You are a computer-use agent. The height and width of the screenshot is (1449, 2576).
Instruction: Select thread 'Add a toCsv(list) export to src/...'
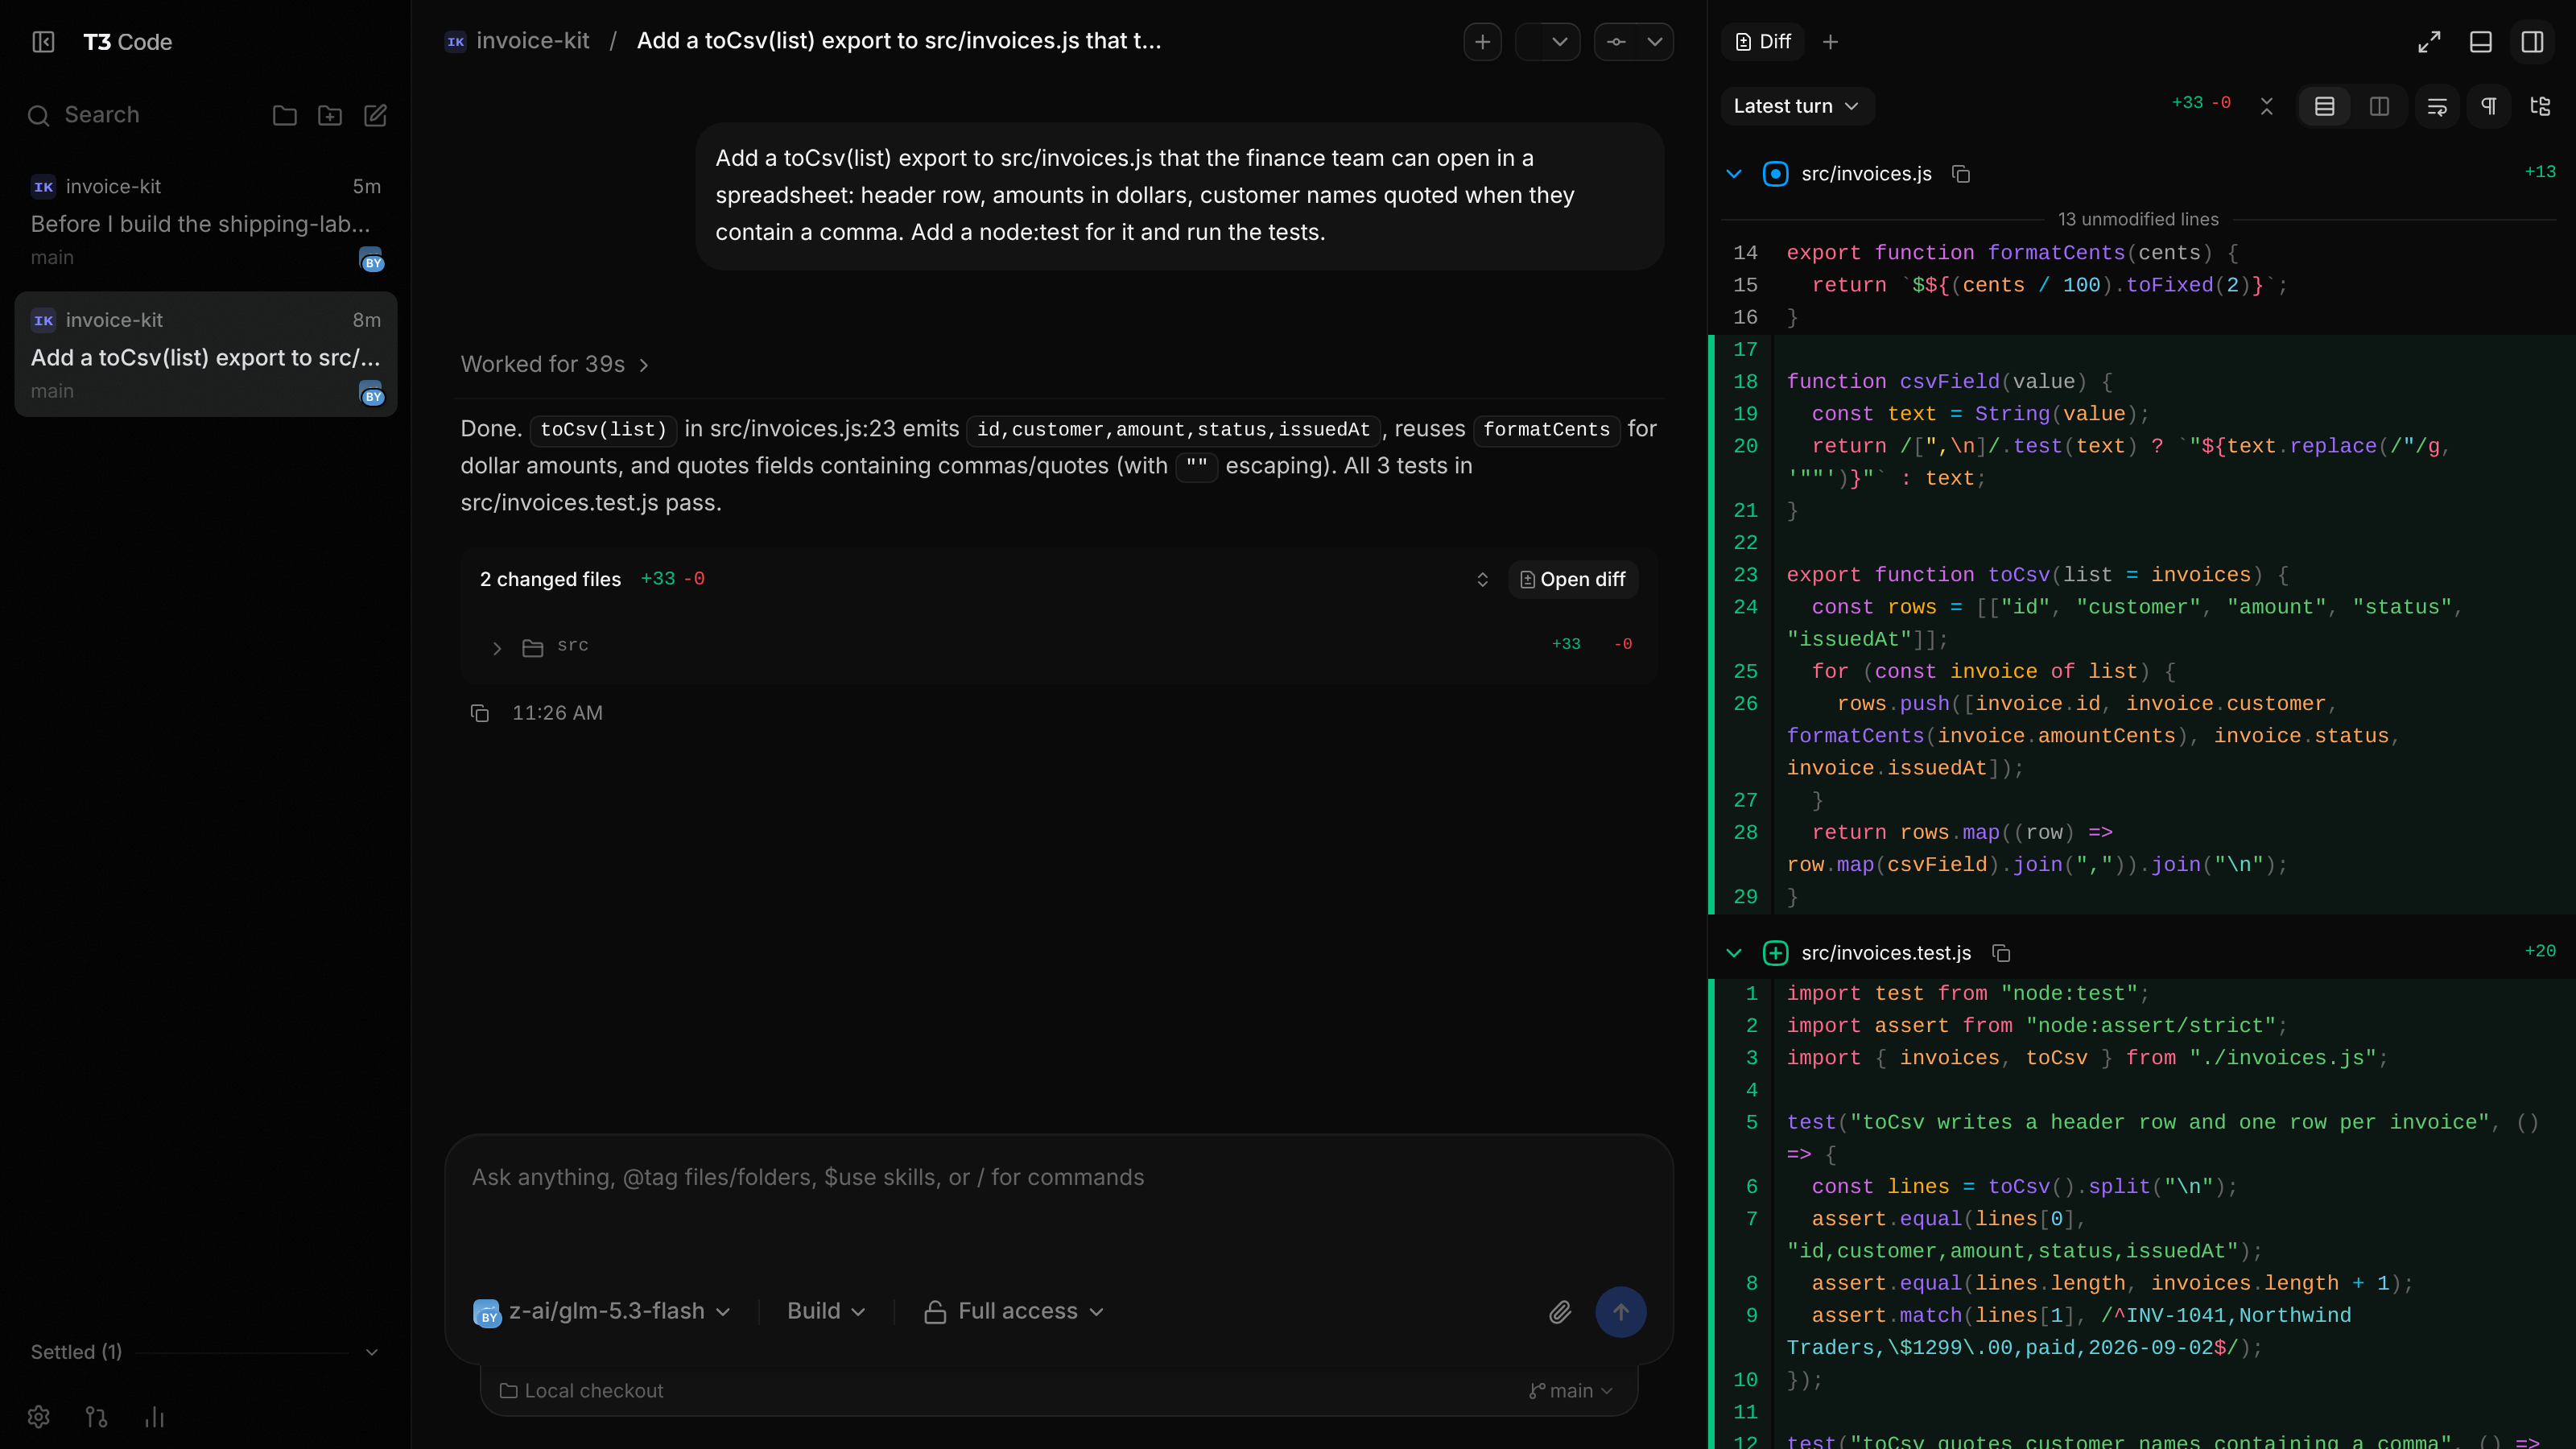pyautogui.click(x=206, y=355)
